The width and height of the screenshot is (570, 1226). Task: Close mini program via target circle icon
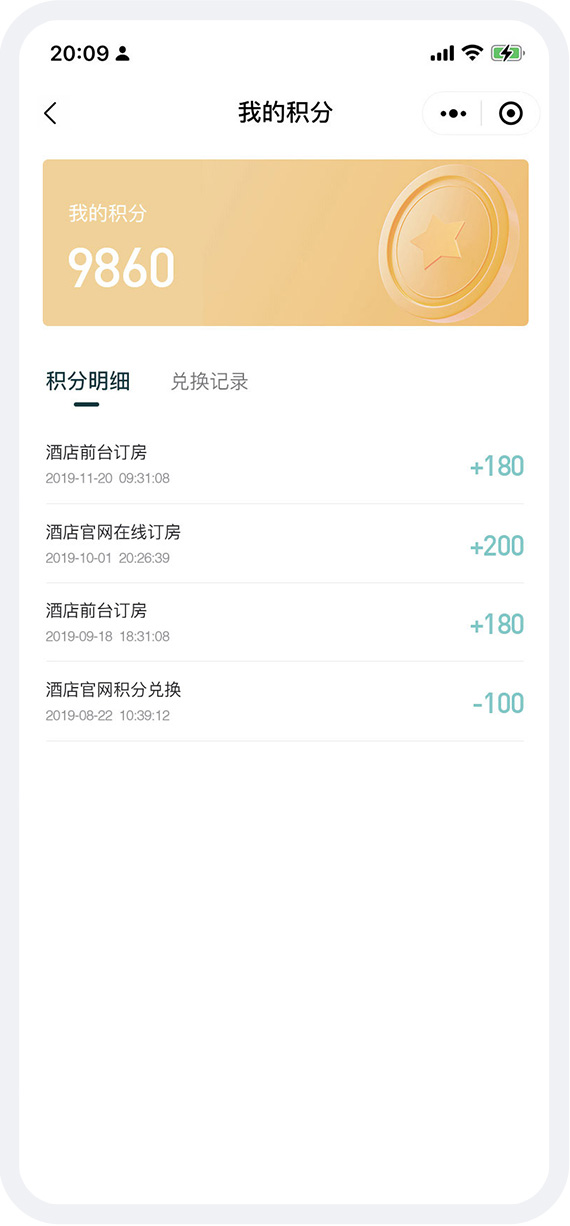(x=510, y=114)
